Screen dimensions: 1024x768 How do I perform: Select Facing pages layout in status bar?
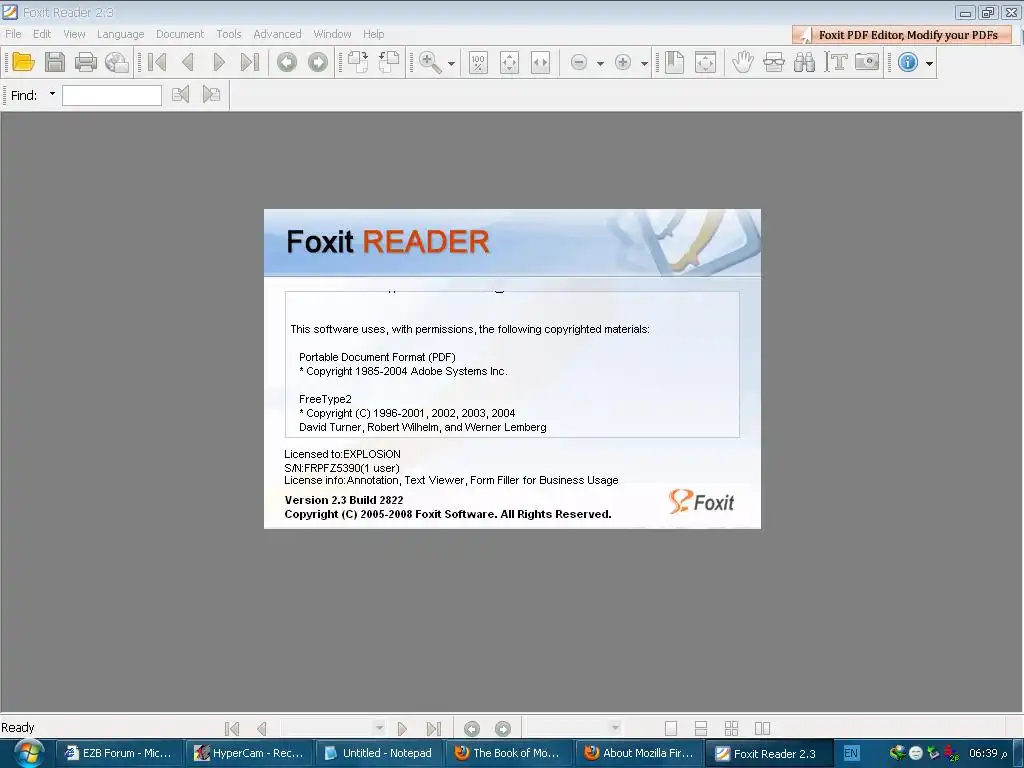[762, 728]
